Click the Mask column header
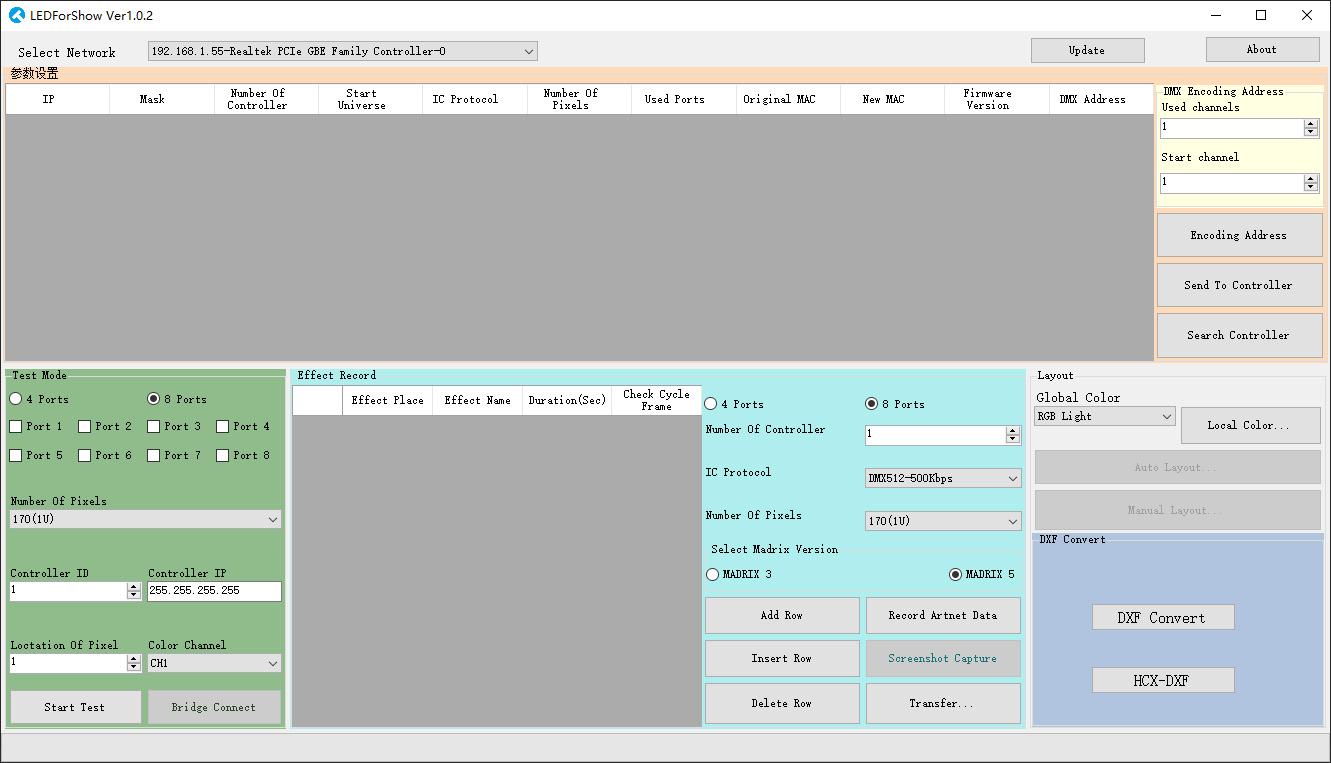 coord(162,99)
